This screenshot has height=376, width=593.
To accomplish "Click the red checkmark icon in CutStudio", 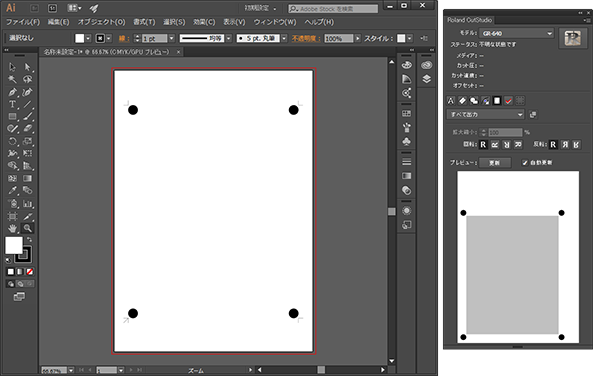I will point(508,101).
